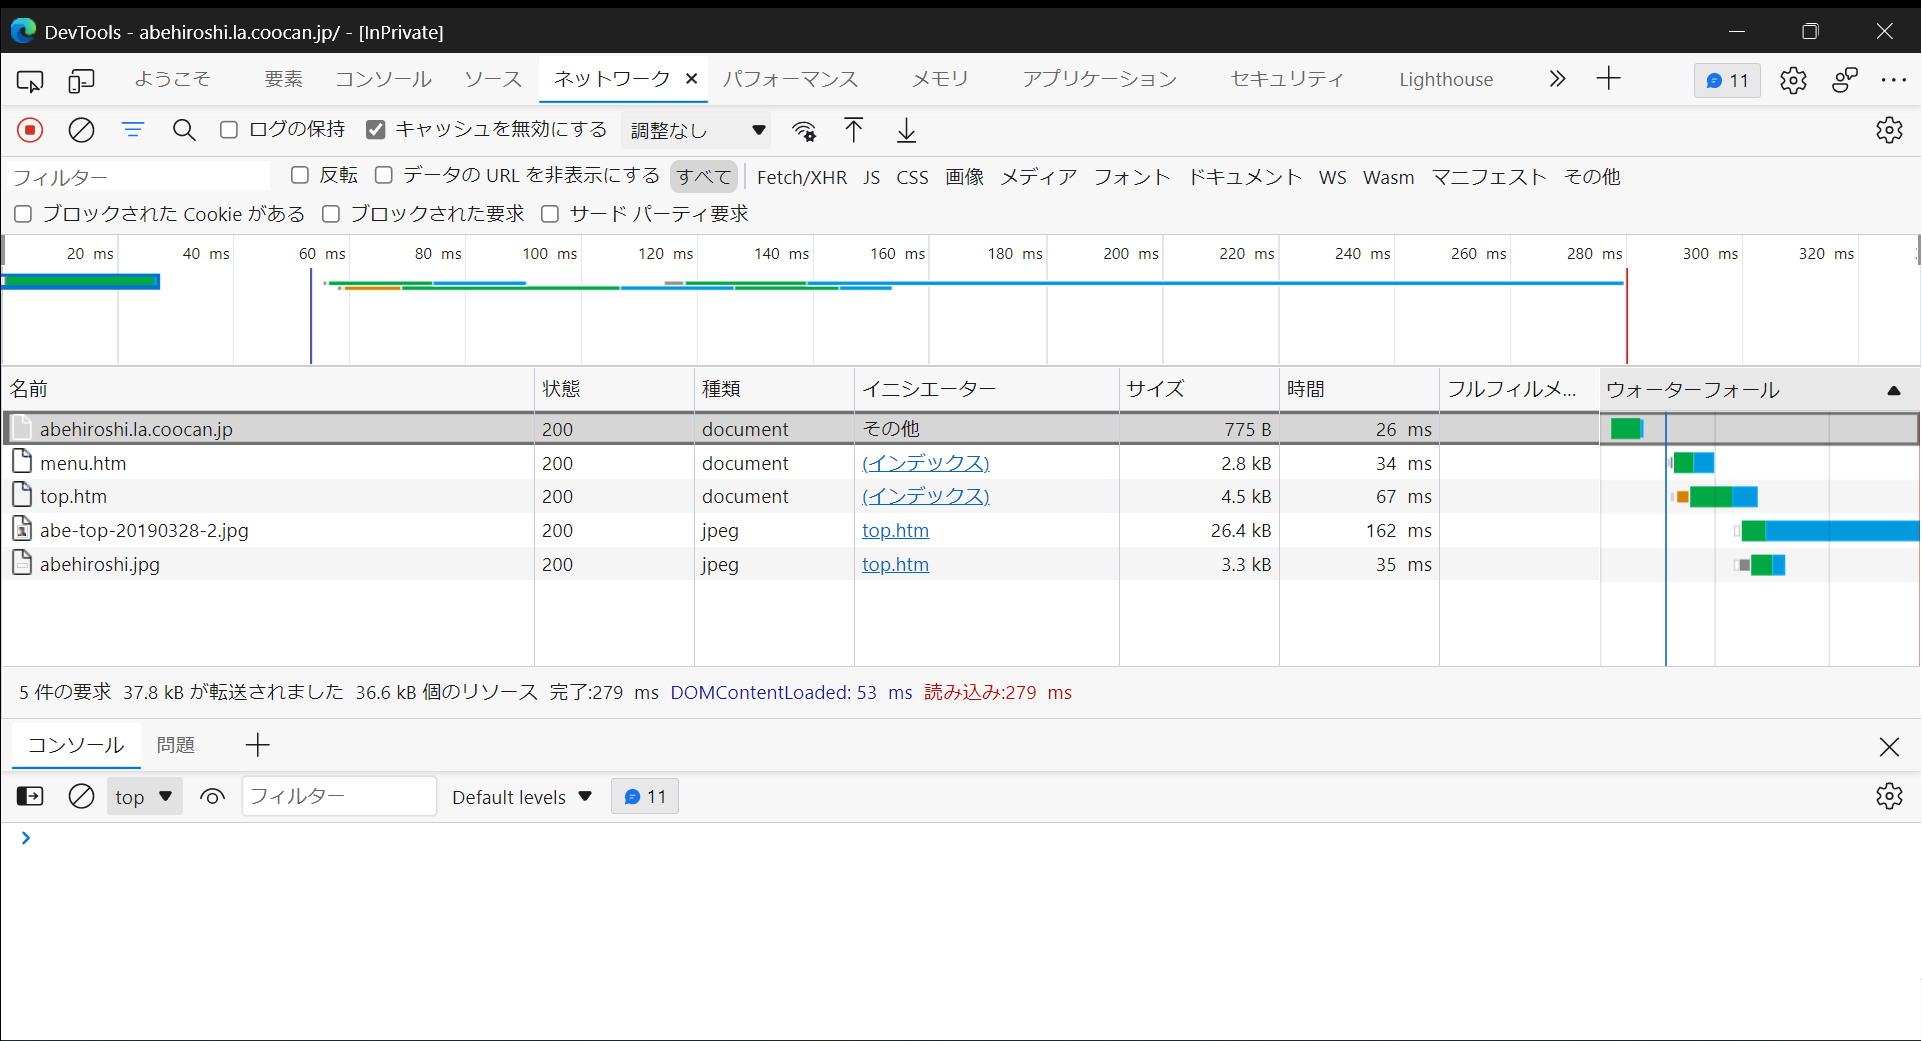Enable the ログの保持 checkbox
1922x1041 pixels.
[229, 130]
